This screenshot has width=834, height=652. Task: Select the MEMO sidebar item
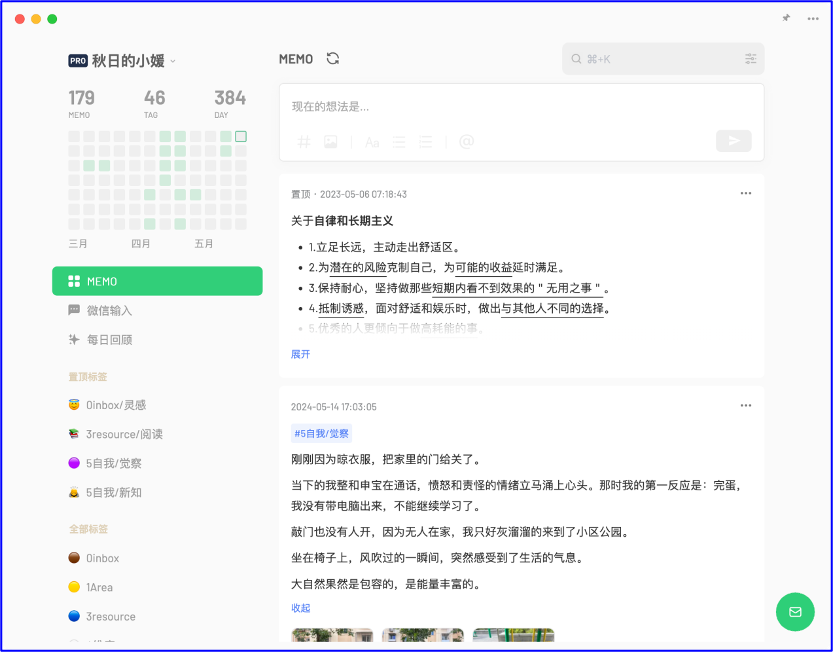[x=157, y=281]
